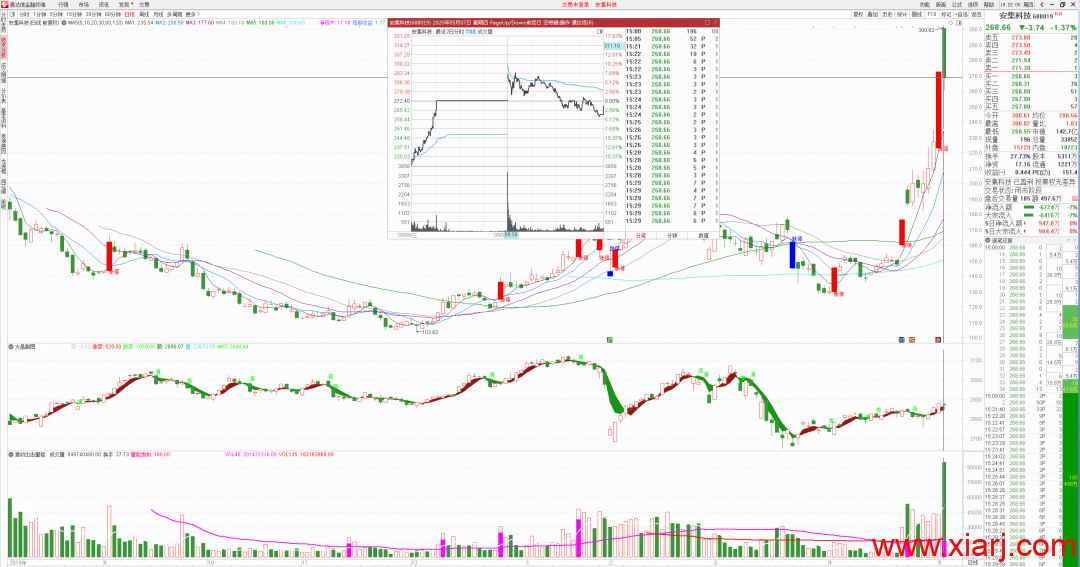The image size is (1080, 567).
Task: Expand the 更多 periods list
Action: click(x=192, y=14)
